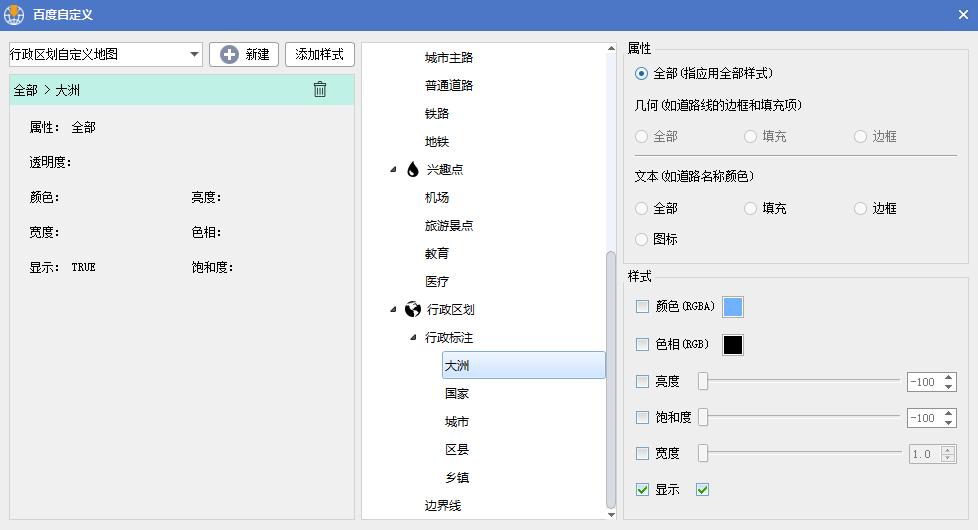Collapse the 行政标注 tree node
The height and width of the screenshot is (530, 978).
pos(413,337)
